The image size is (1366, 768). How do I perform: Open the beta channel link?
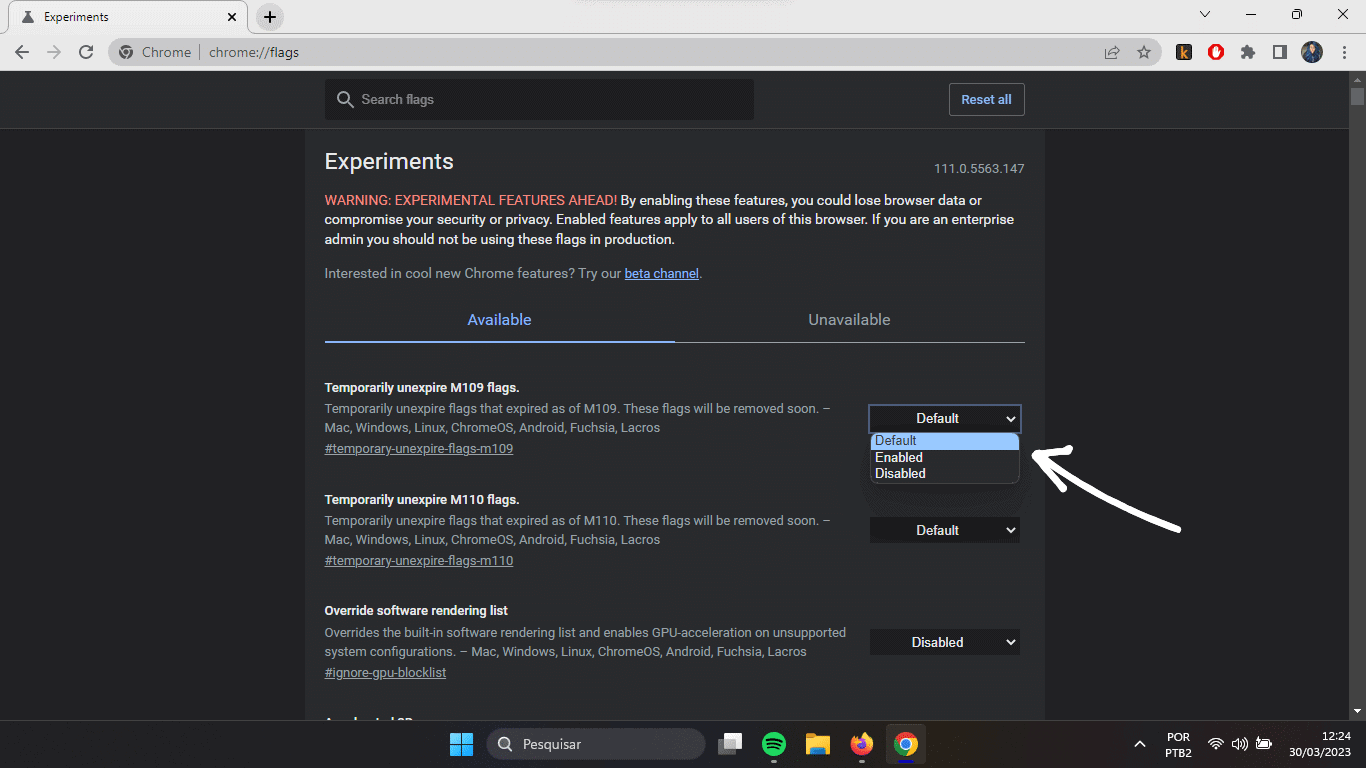pyautogui.click(x=662, y=273)
